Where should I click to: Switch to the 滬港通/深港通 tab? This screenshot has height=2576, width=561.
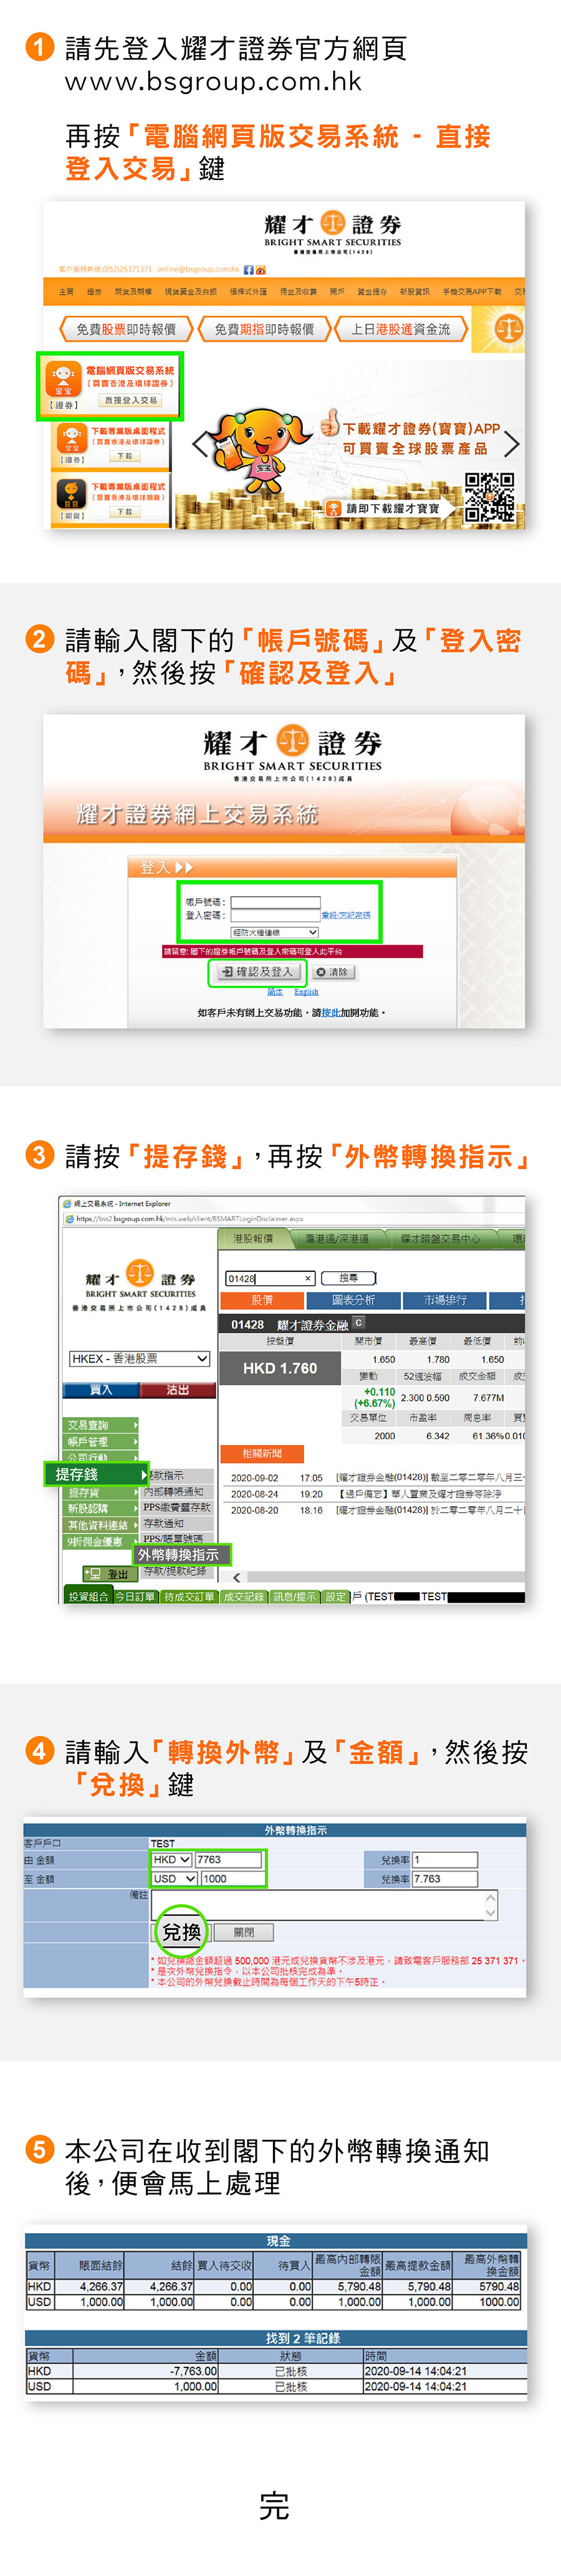tap(337, 1238)
